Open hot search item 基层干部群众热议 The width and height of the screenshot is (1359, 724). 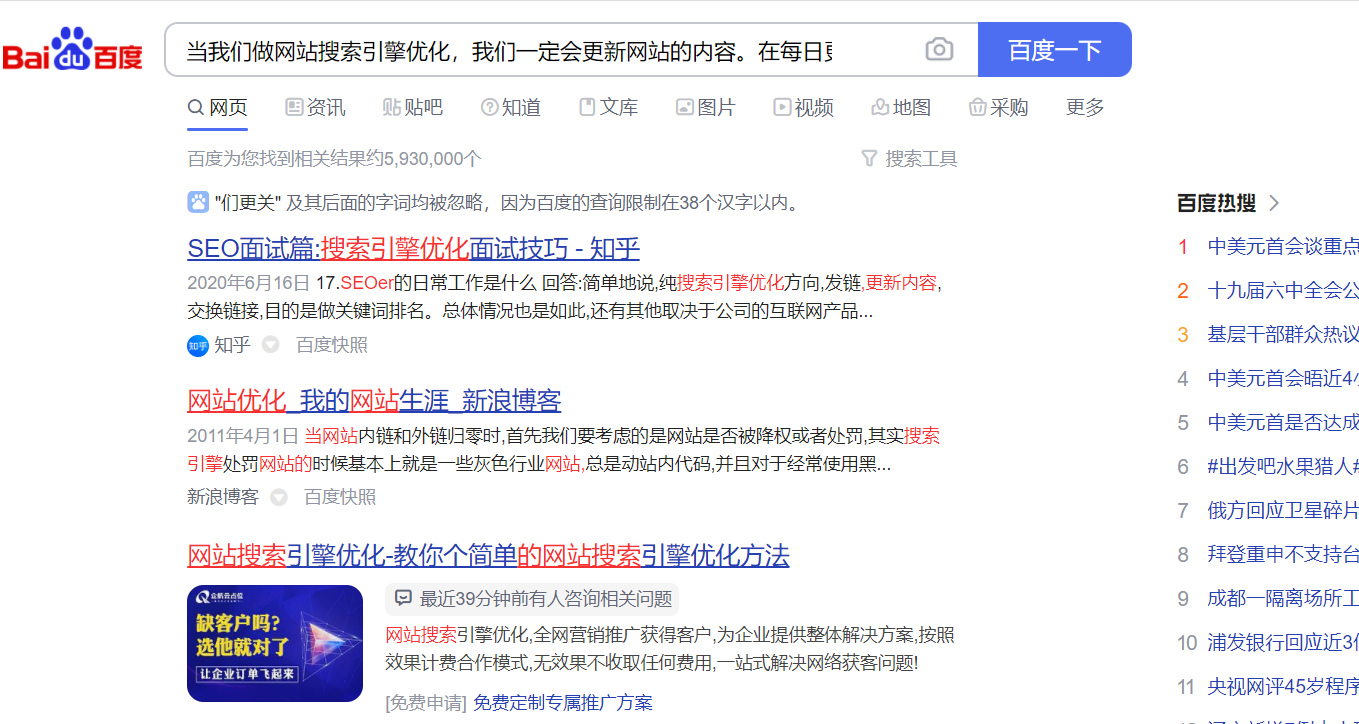click(1283, 334)
